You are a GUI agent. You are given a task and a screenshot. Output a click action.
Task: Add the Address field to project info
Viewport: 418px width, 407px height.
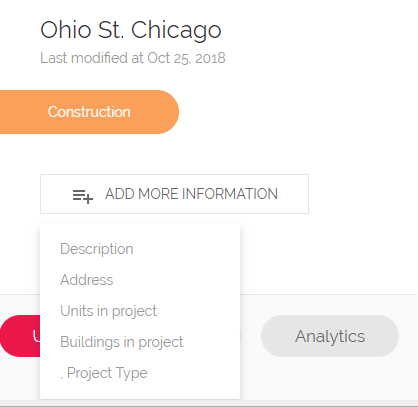pyautogui.click(x=87, y=280)
